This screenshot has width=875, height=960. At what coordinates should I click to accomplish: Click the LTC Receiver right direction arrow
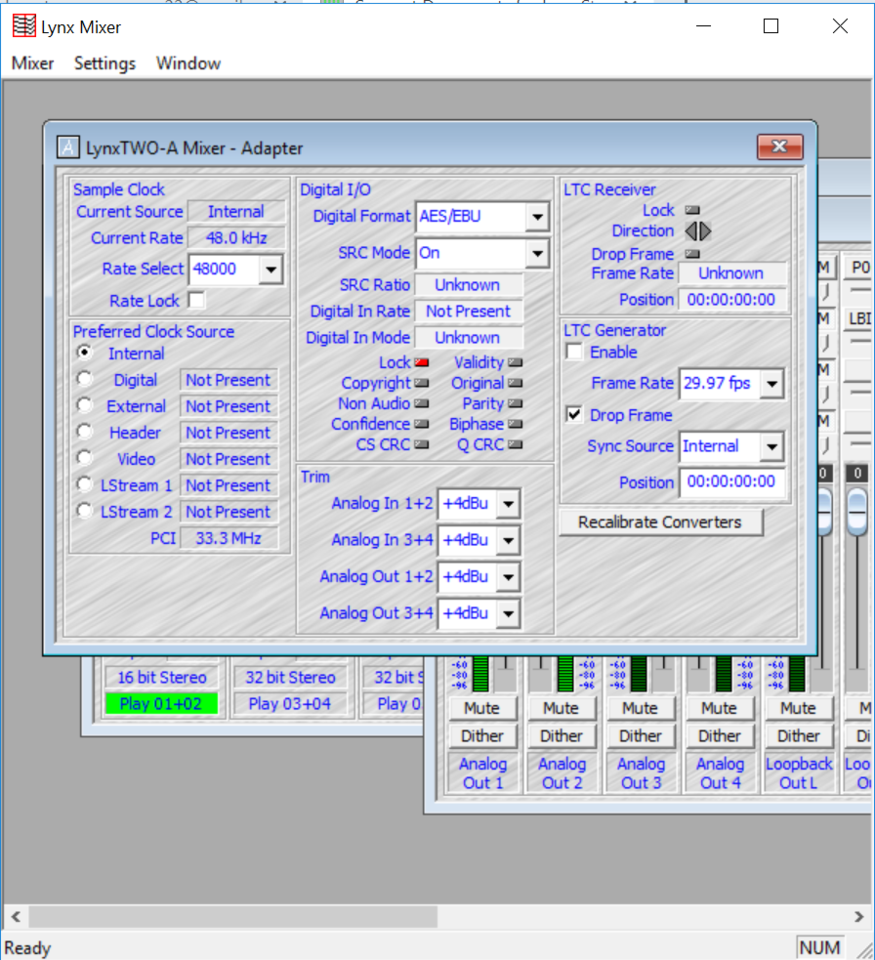(705, 231)
